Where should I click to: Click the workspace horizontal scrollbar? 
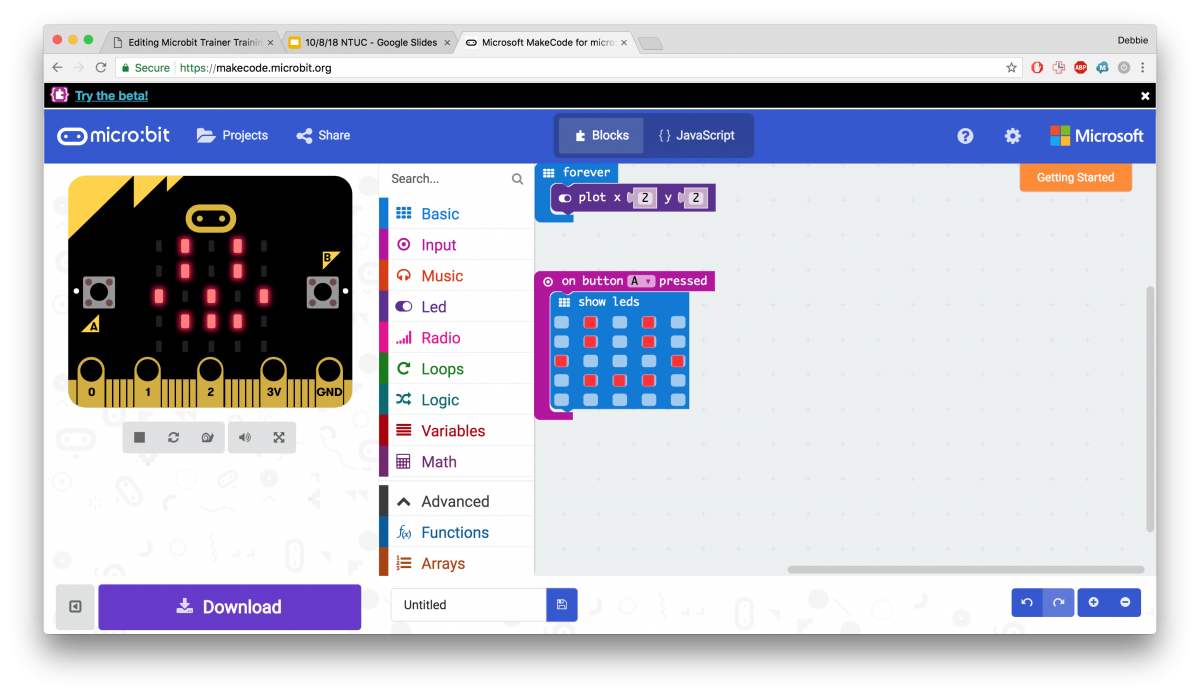pos(964,570)
